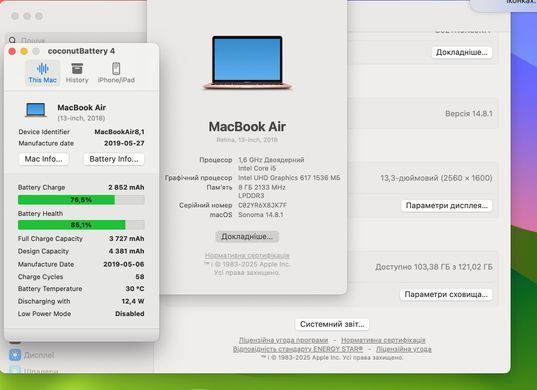Click Full Charge Capacity value 3 727 mAh
537x390 pixels.
[x=126, y=239]
